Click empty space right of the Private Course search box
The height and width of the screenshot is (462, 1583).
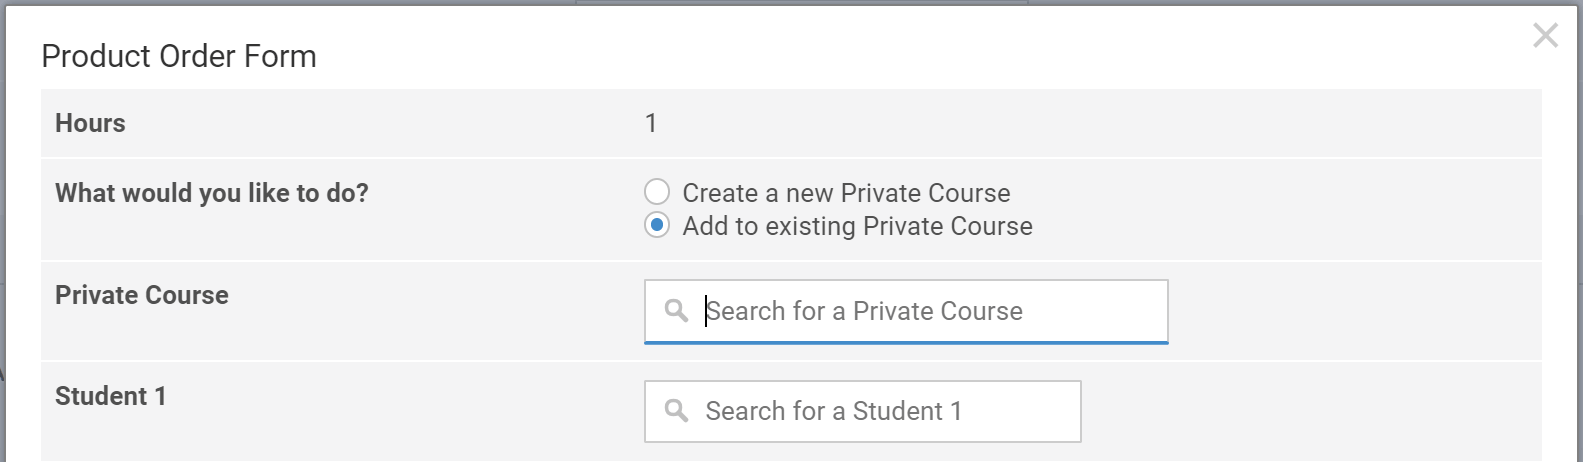[x=1350, y=311]
